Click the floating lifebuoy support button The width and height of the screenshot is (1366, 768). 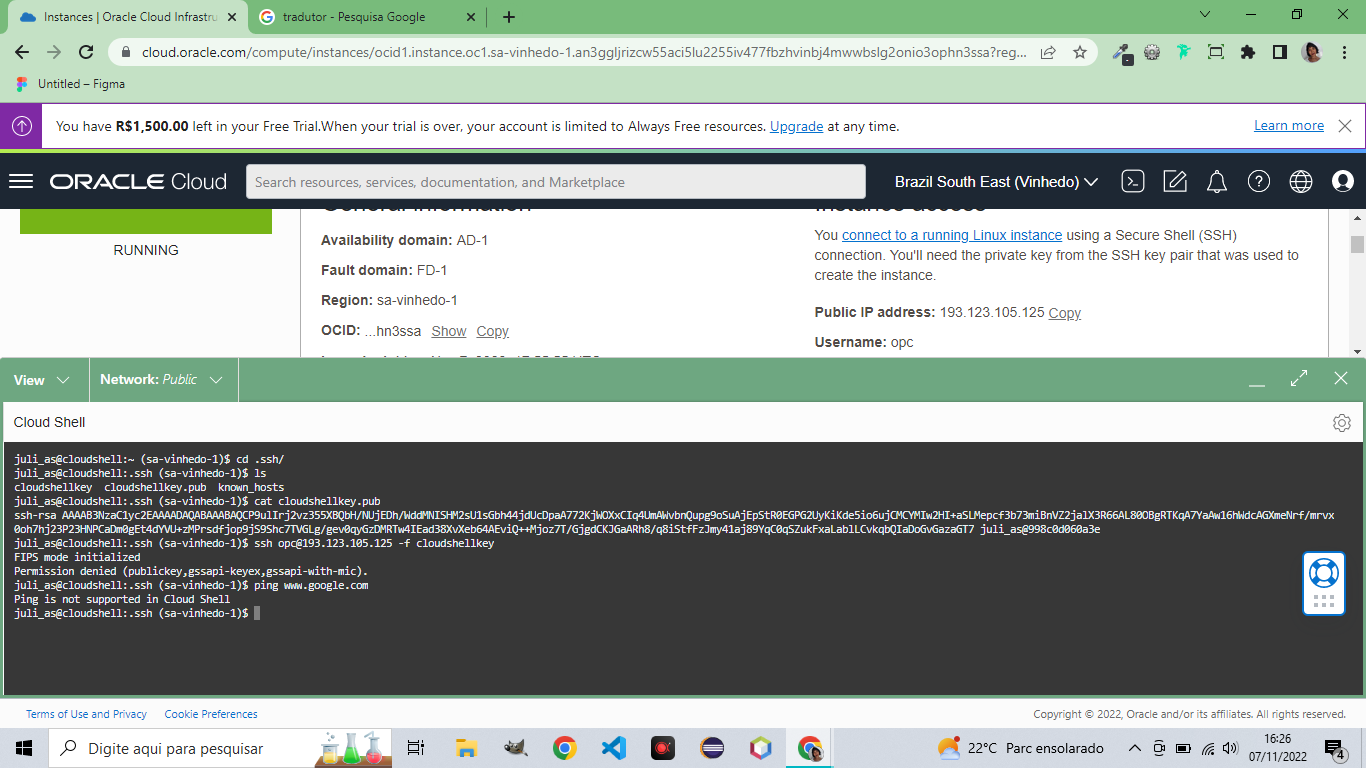[x=1324, y=583]
